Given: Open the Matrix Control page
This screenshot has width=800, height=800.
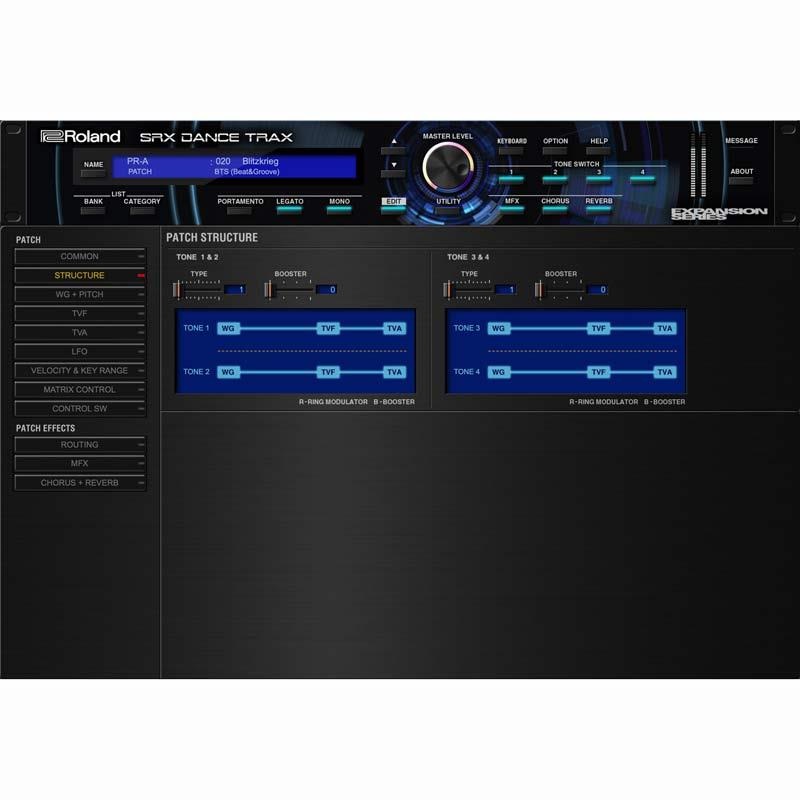Looking at the screenshot, I should 80,390.
